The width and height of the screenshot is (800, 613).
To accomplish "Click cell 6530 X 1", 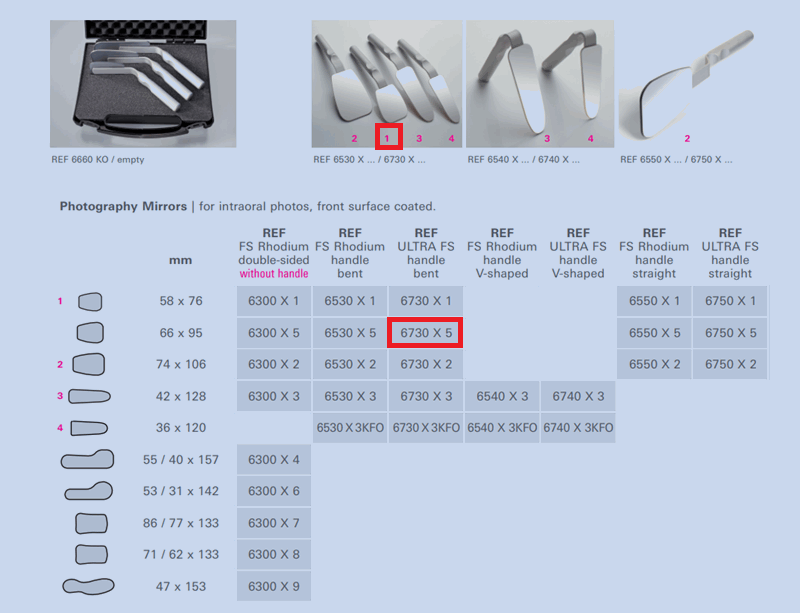I will point(350,301).
